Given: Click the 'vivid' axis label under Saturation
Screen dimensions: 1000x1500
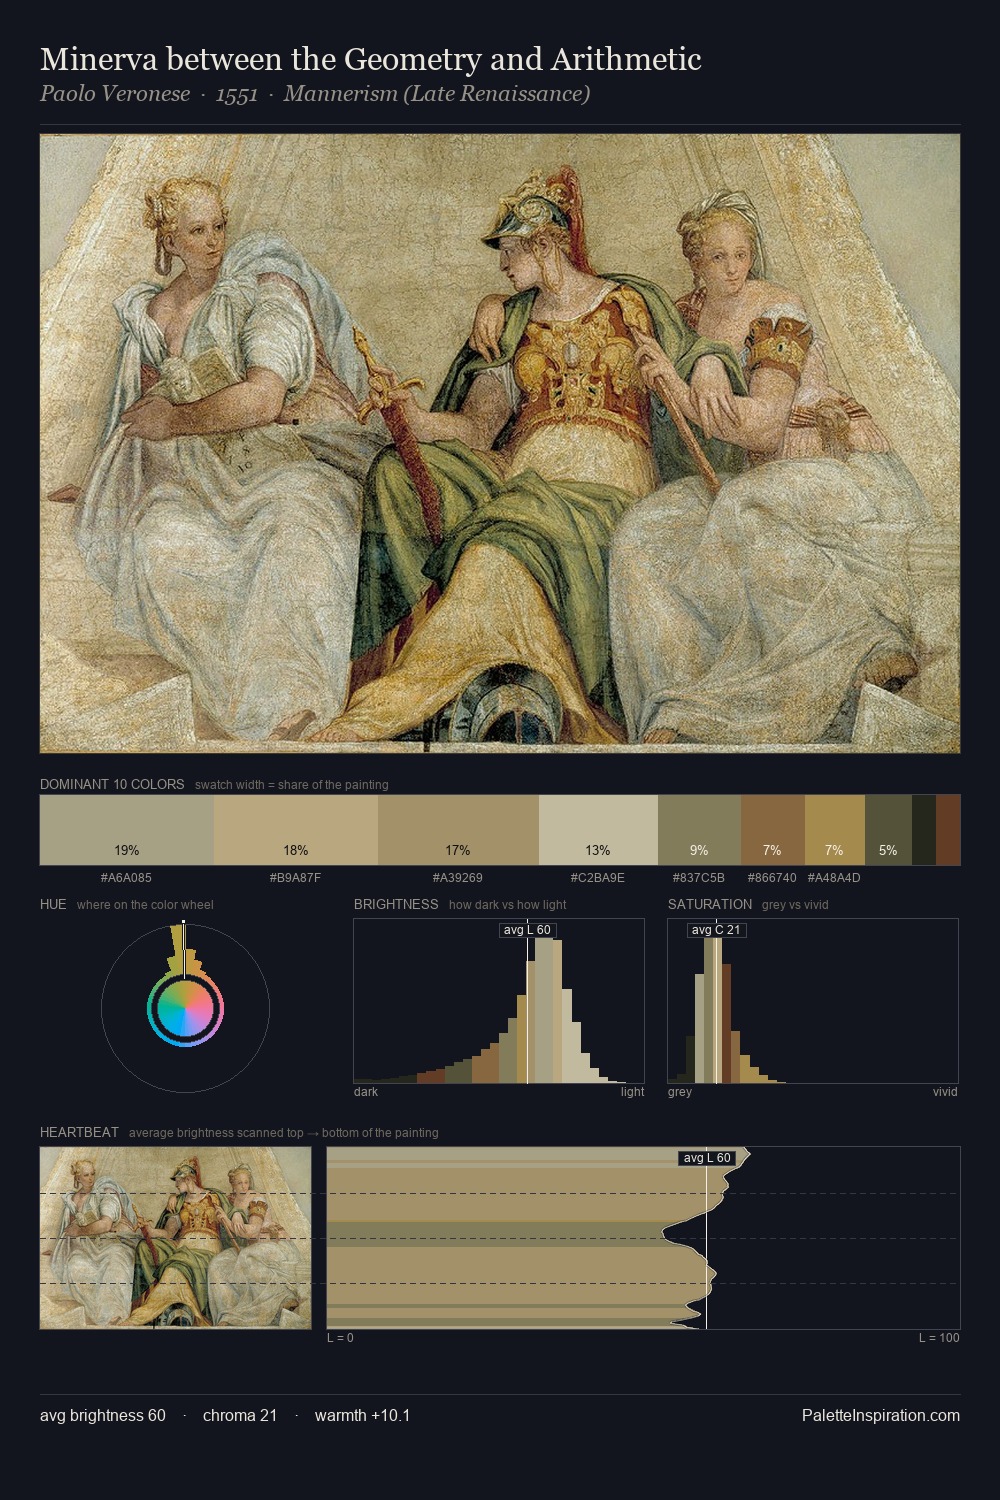Looking at the screenshot, I should [945, 1092].
